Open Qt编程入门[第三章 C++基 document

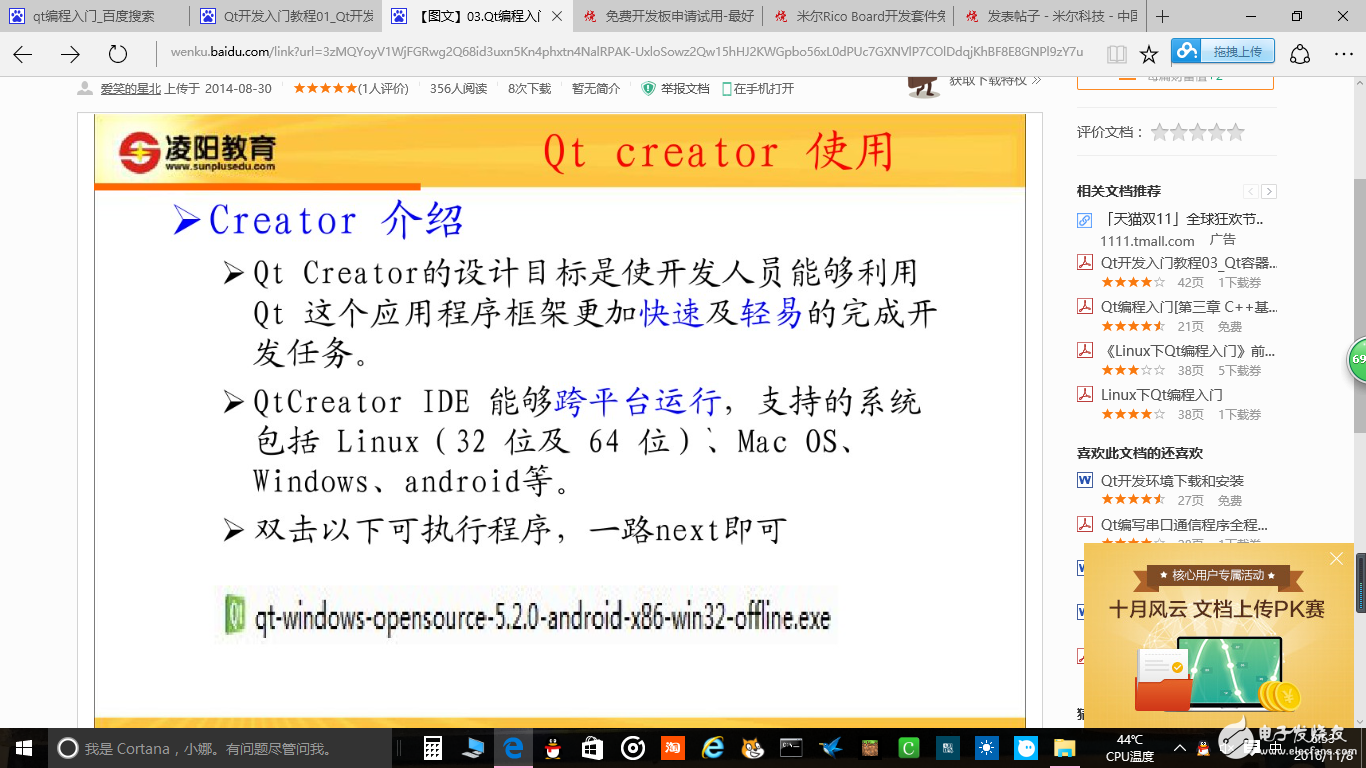pos(1189,307)
